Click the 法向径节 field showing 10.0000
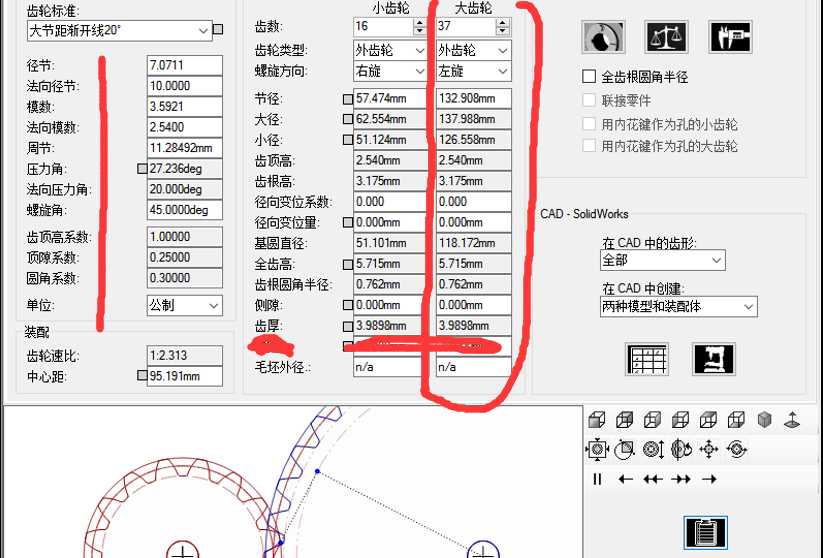 tap(185, 86)
